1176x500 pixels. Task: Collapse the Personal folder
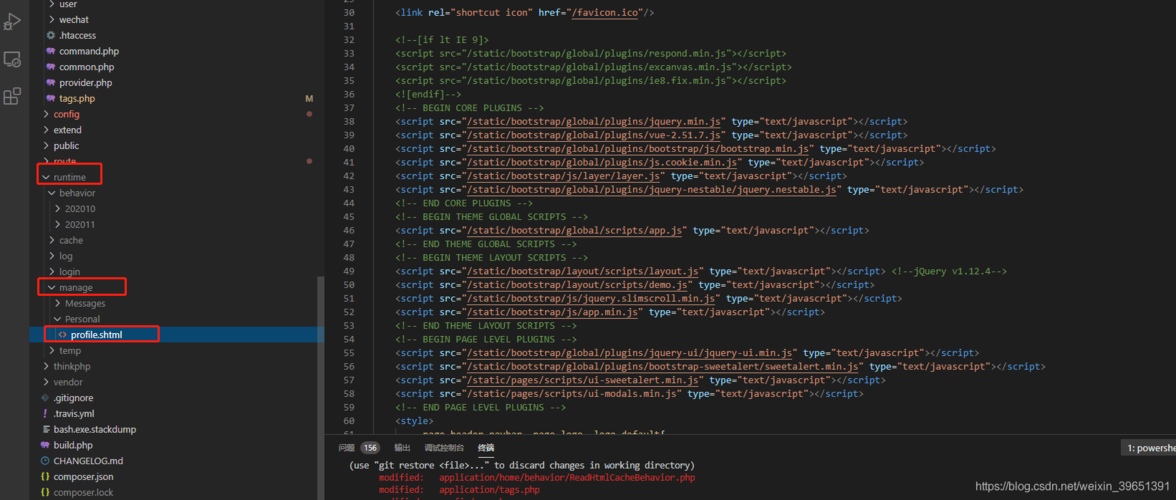click(x=57, y=319)
